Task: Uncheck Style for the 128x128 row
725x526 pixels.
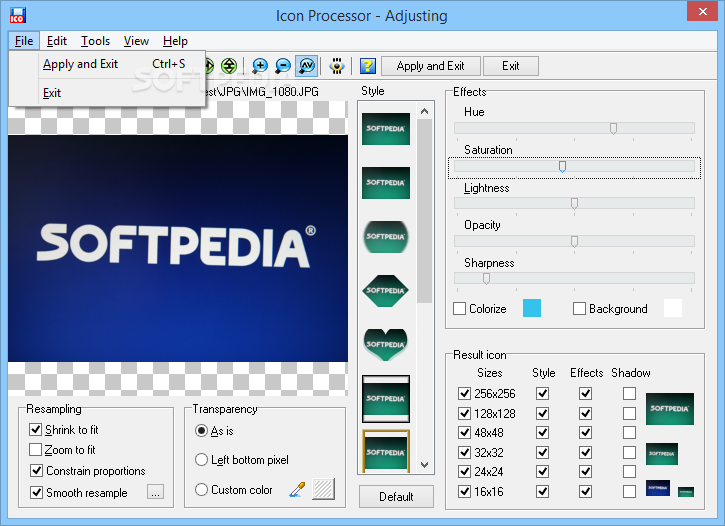Action: pos(543,413)
